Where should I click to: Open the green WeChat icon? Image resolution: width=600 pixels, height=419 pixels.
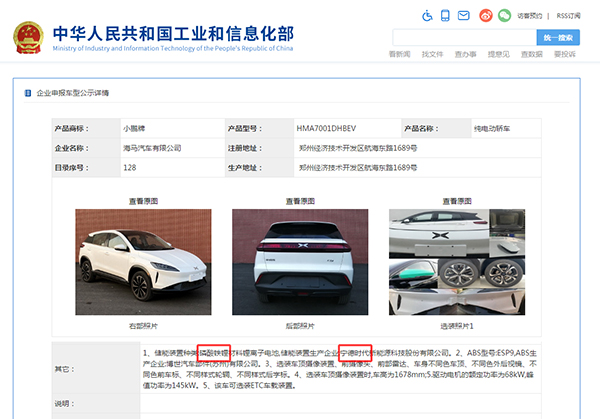pyautogui.click(x=504, y=16)
